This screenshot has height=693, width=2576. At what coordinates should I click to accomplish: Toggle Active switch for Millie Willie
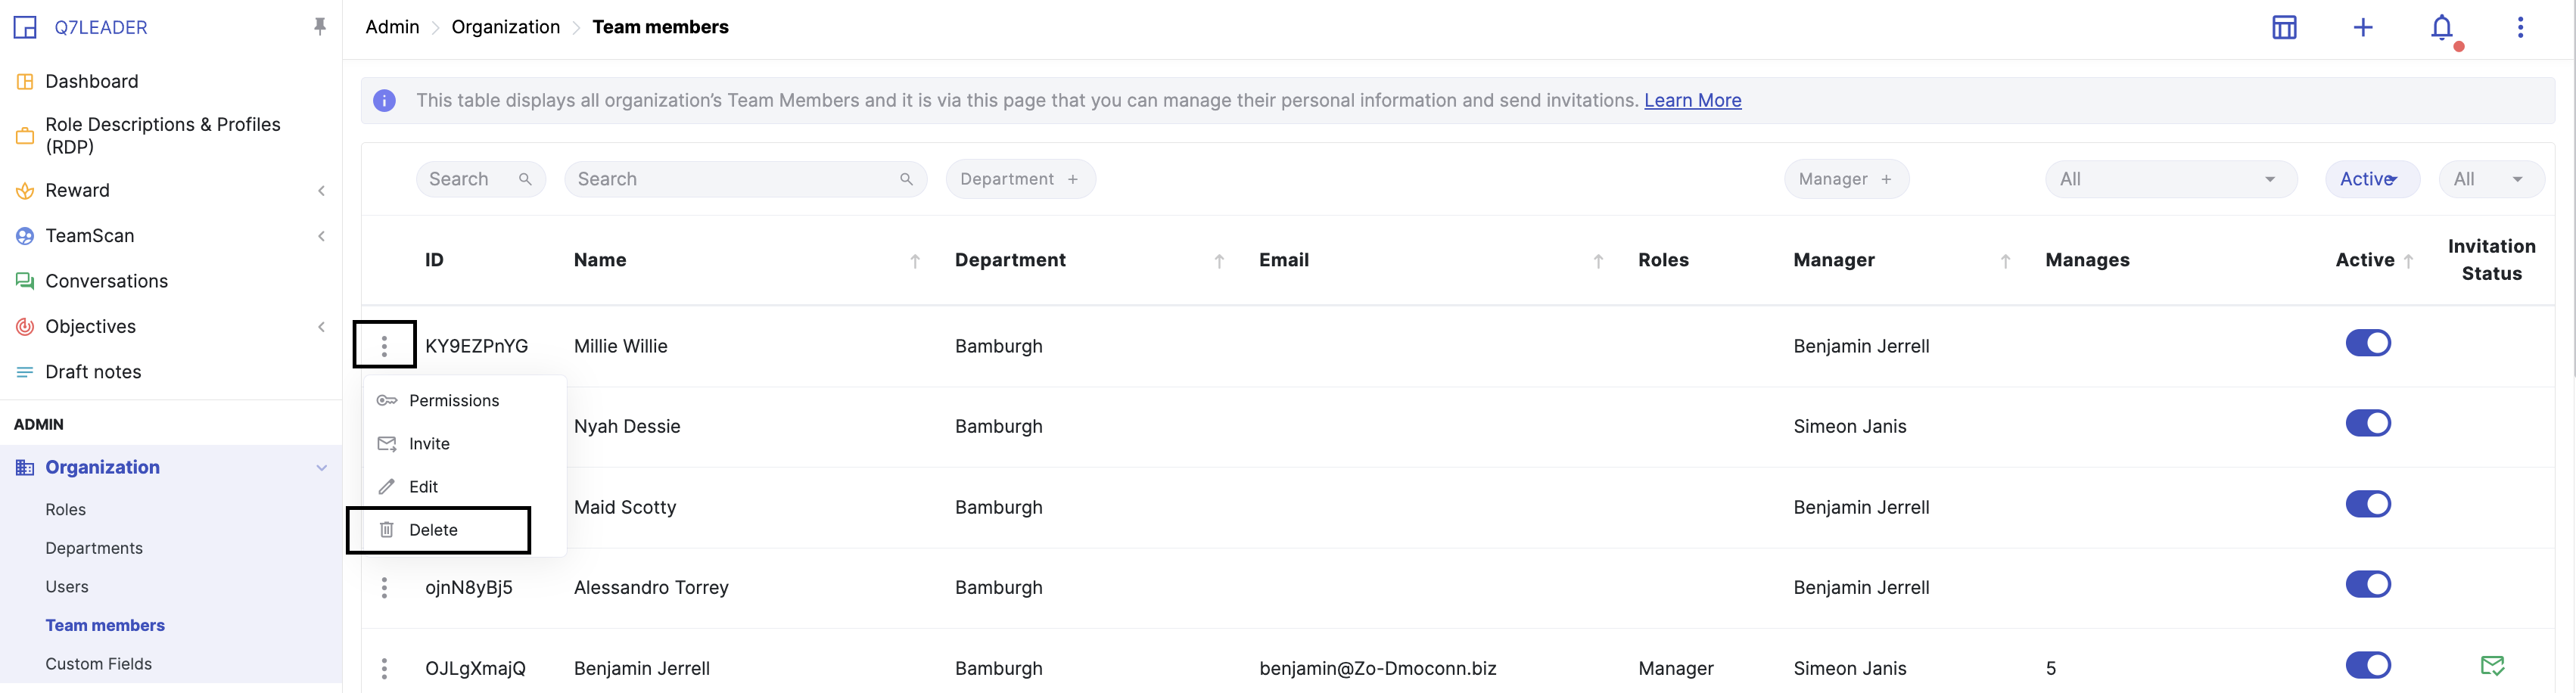(2368, 343)
